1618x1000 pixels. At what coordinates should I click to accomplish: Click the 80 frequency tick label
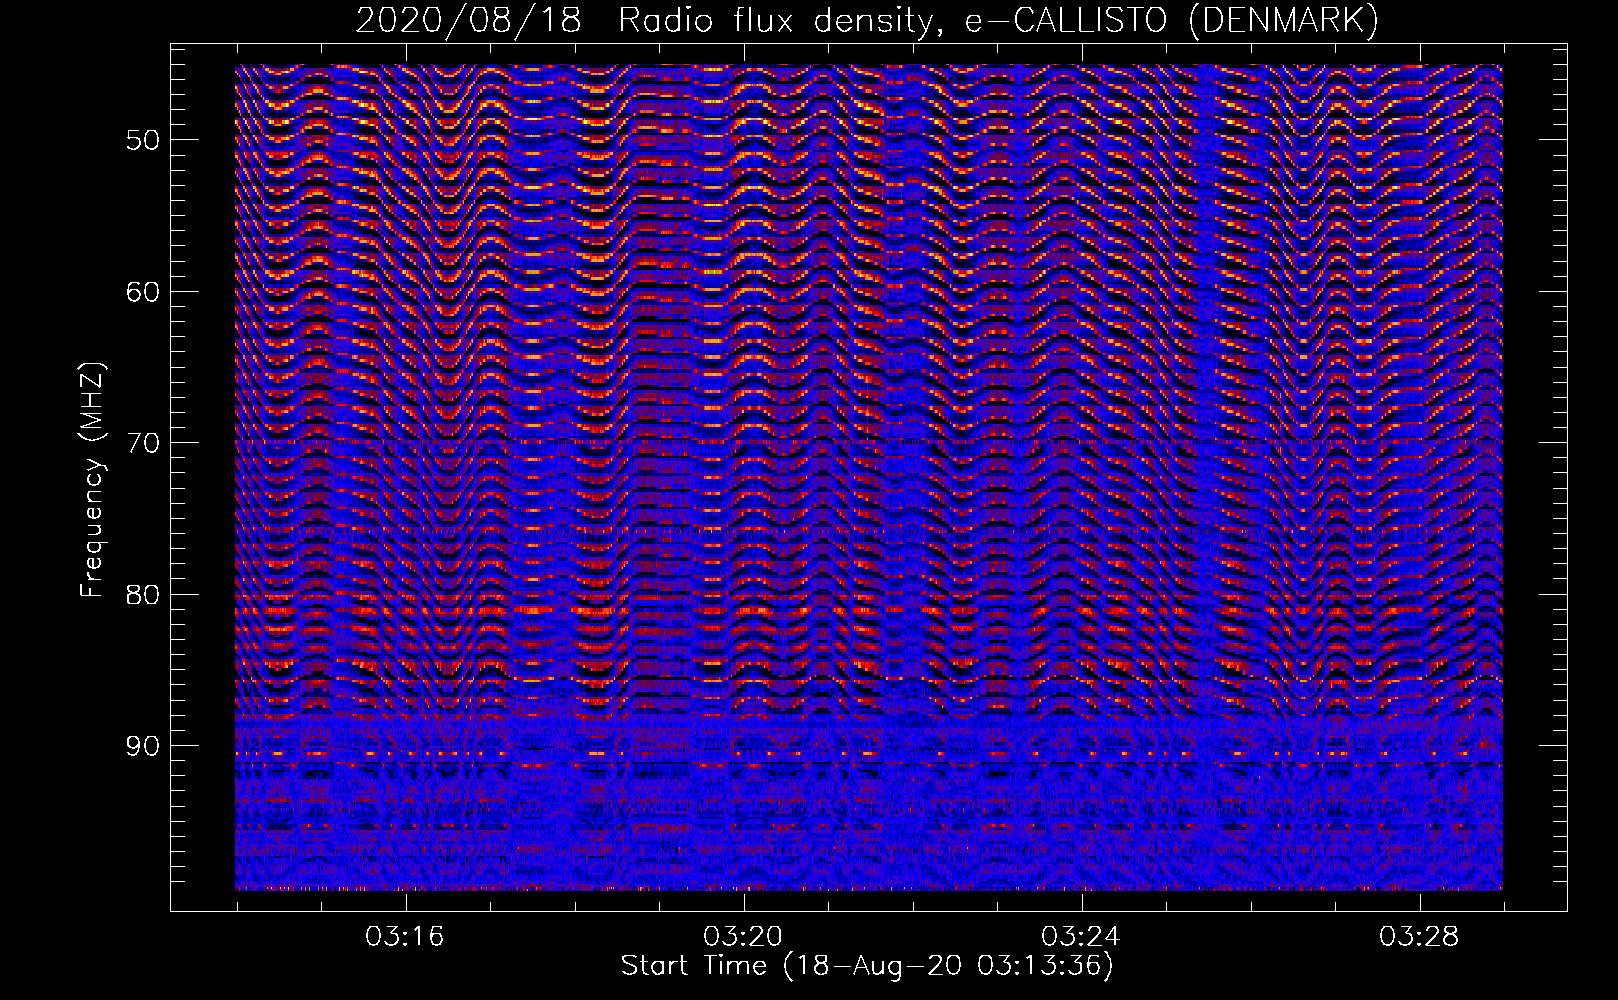(x=142, y=594)
